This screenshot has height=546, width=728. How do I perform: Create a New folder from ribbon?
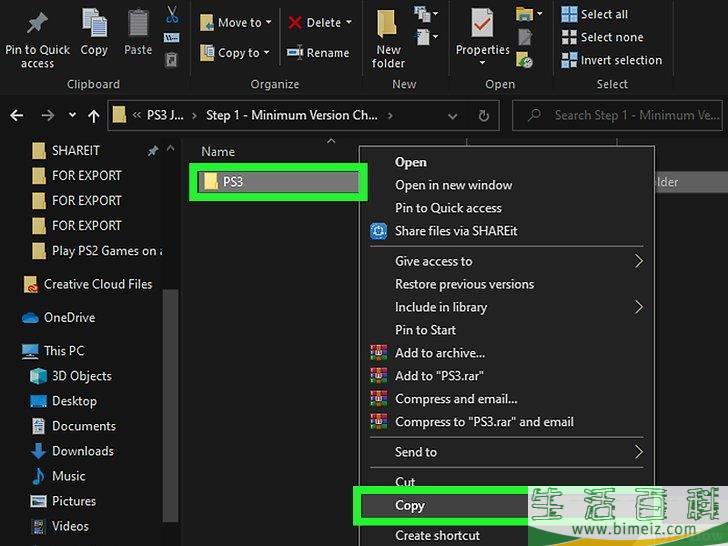click(x=388, y=39)
